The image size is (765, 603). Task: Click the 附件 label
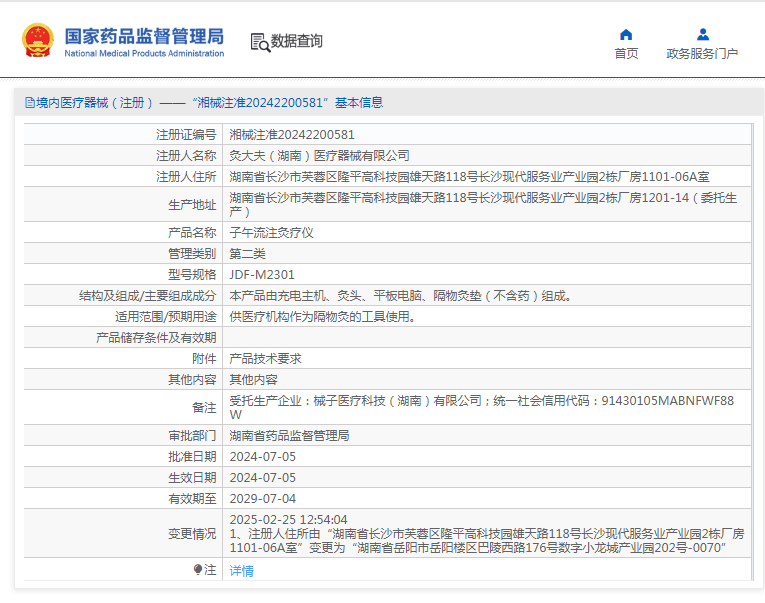coord(204,359)
